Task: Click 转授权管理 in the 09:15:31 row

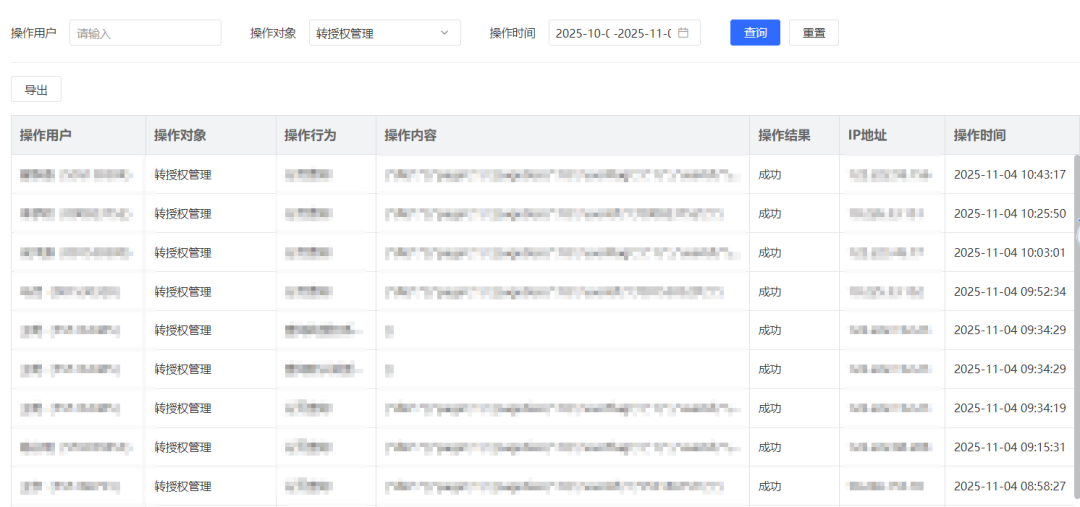Action: (183, 447)
